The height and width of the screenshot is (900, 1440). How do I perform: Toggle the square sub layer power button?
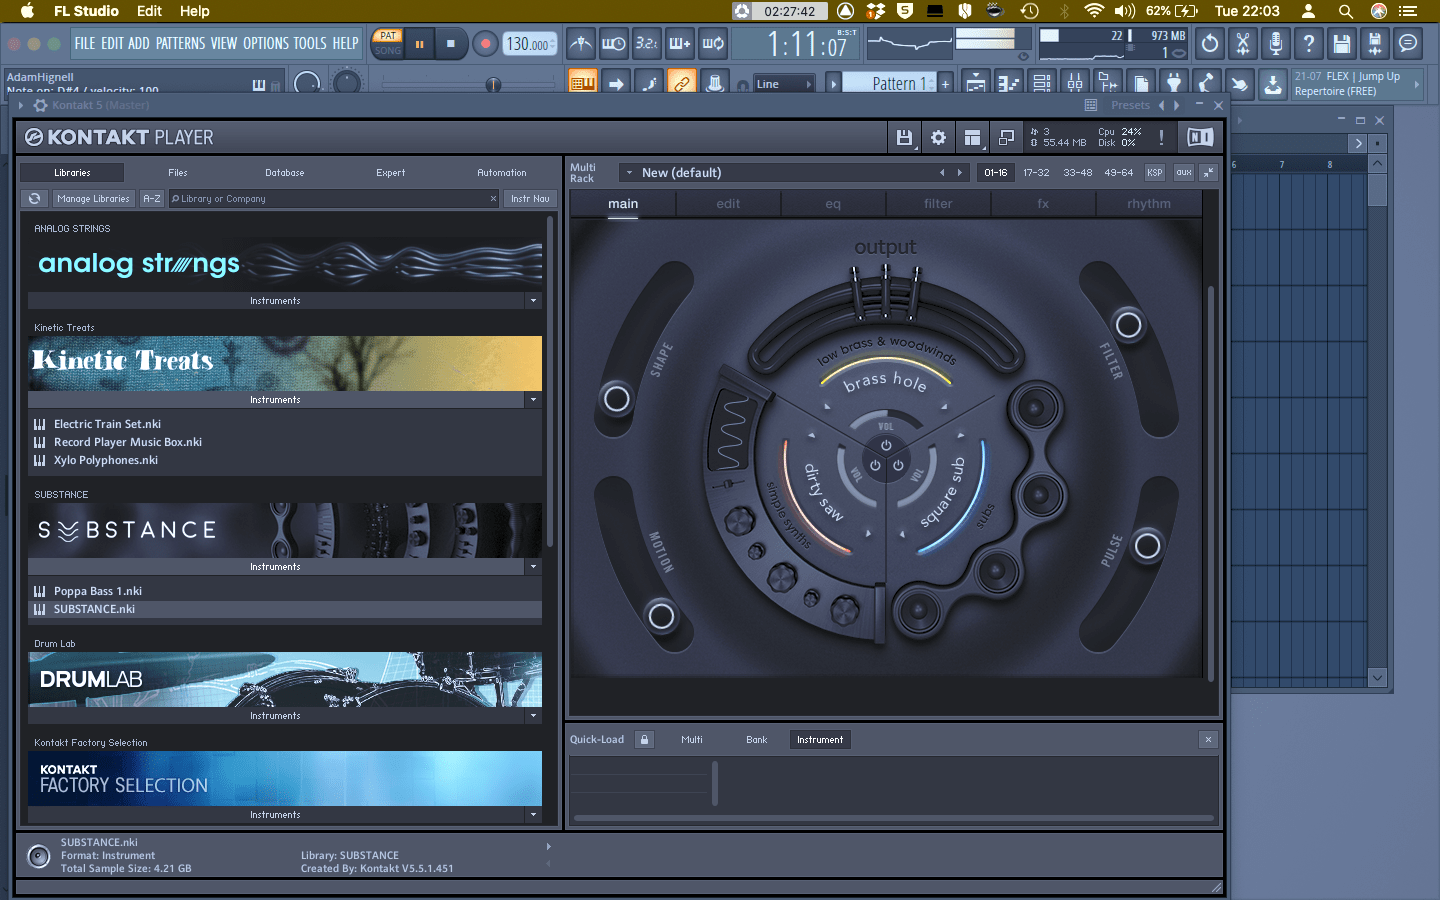(898, 465)
